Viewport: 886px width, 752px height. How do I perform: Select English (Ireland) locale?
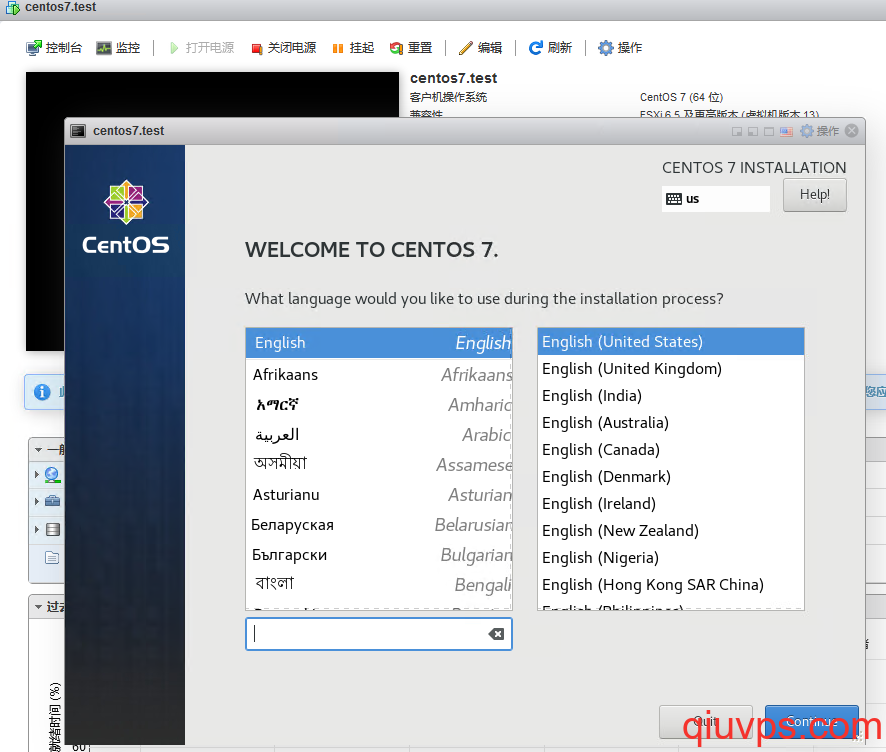click(671, 504)
